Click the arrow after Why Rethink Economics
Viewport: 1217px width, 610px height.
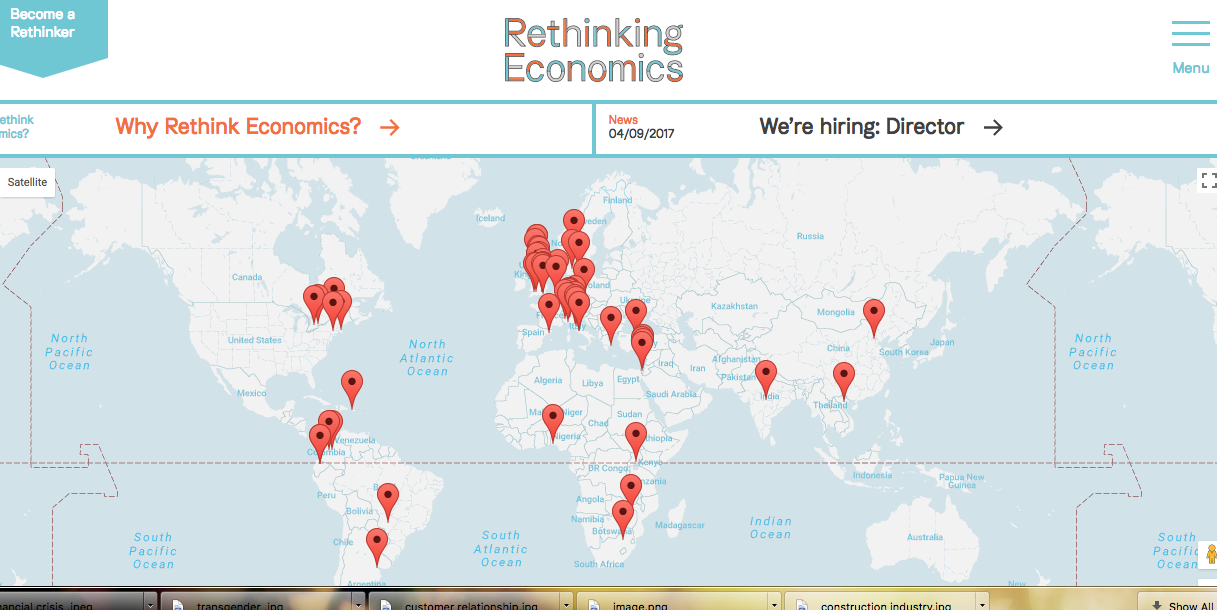click(390, 127)
